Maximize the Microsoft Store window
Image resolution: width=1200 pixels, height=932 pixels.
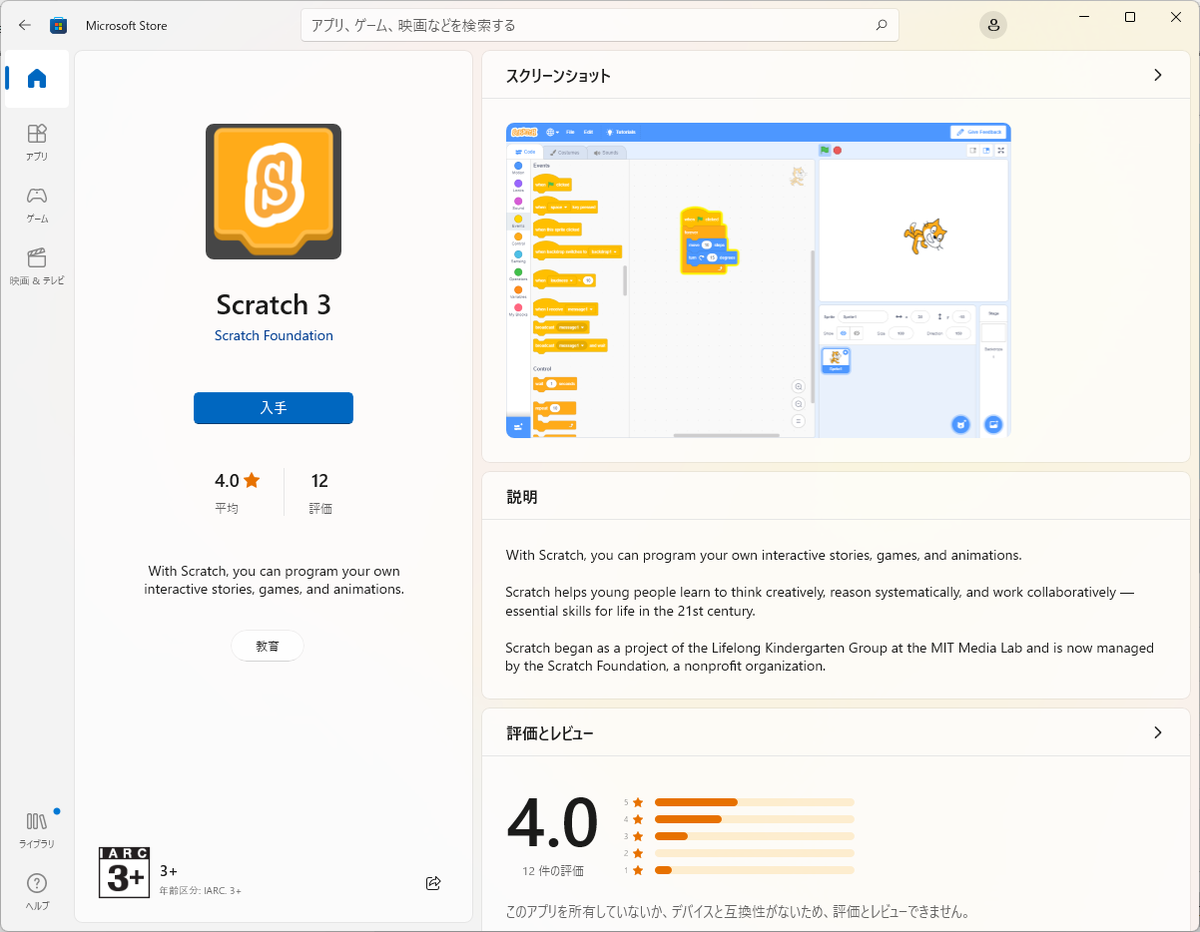[1130, 17]
